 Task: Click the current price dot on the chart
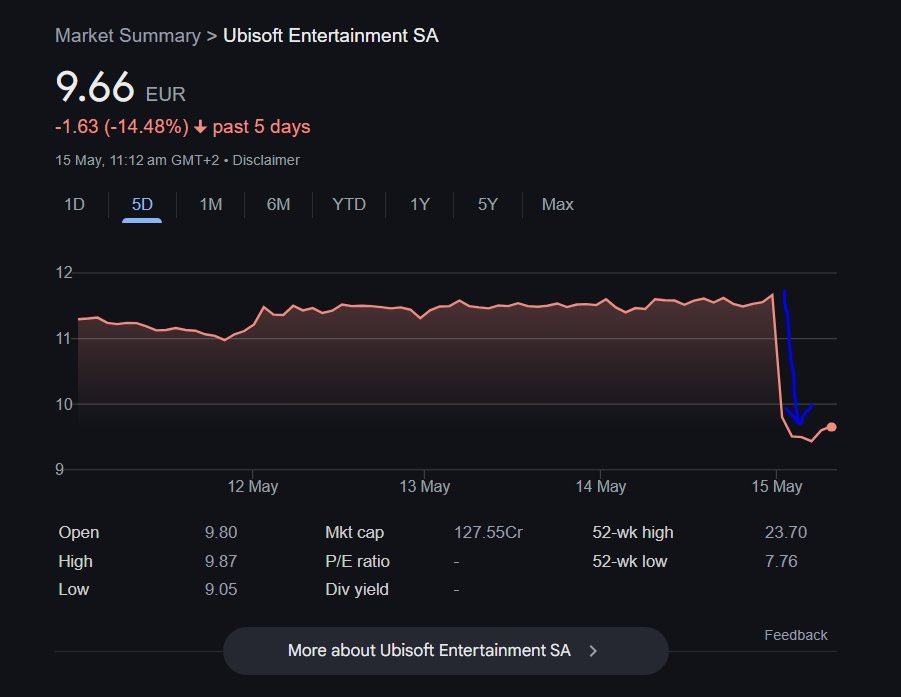[x=831, y=427]
